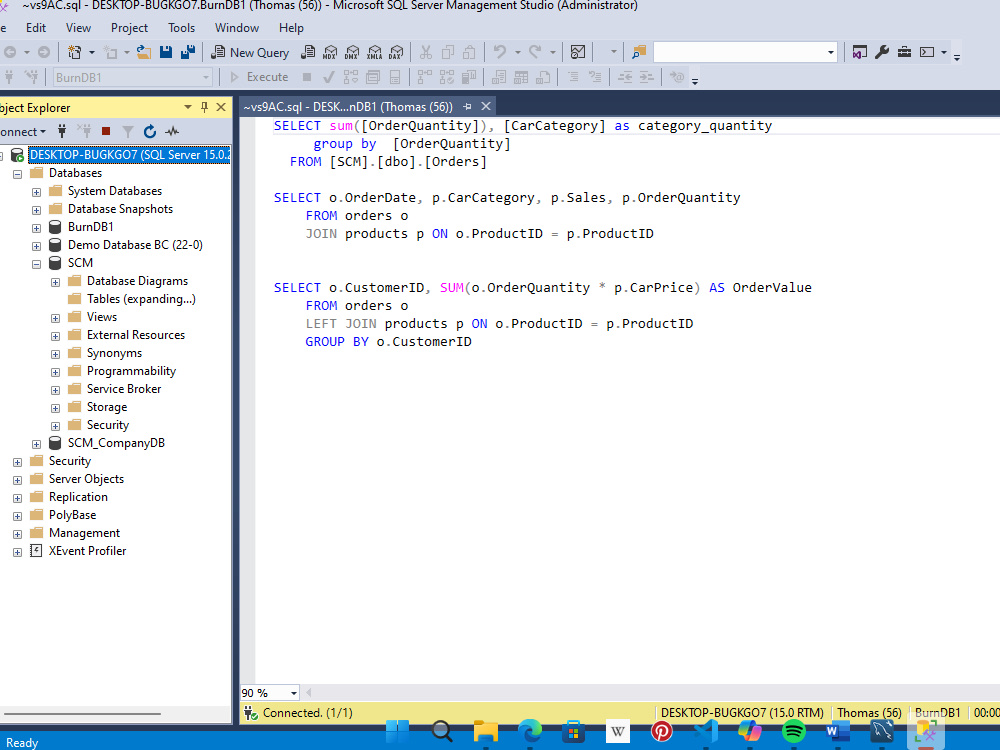This screenshot has width=1000, height=750.
Task: Open Pinterest from the taskbar
Action: [x=661, y=732]
